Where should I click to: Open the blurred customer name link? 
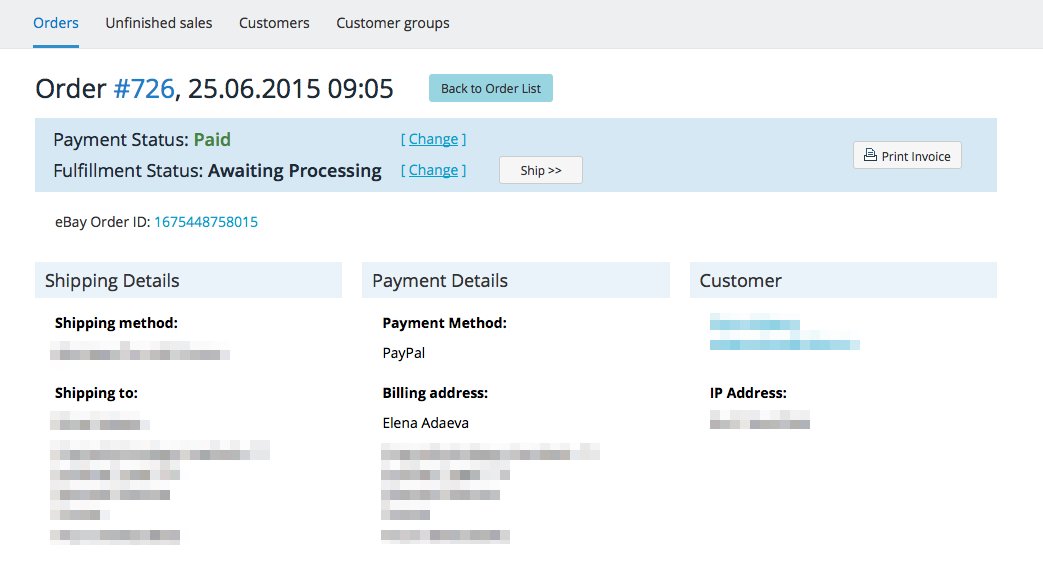click(755, 324)
